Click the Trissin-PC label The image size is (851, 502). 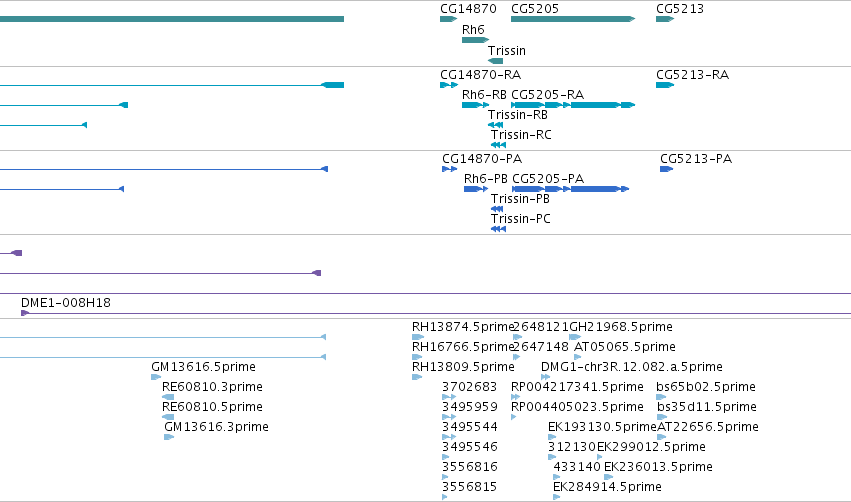(x=520, y=219)
